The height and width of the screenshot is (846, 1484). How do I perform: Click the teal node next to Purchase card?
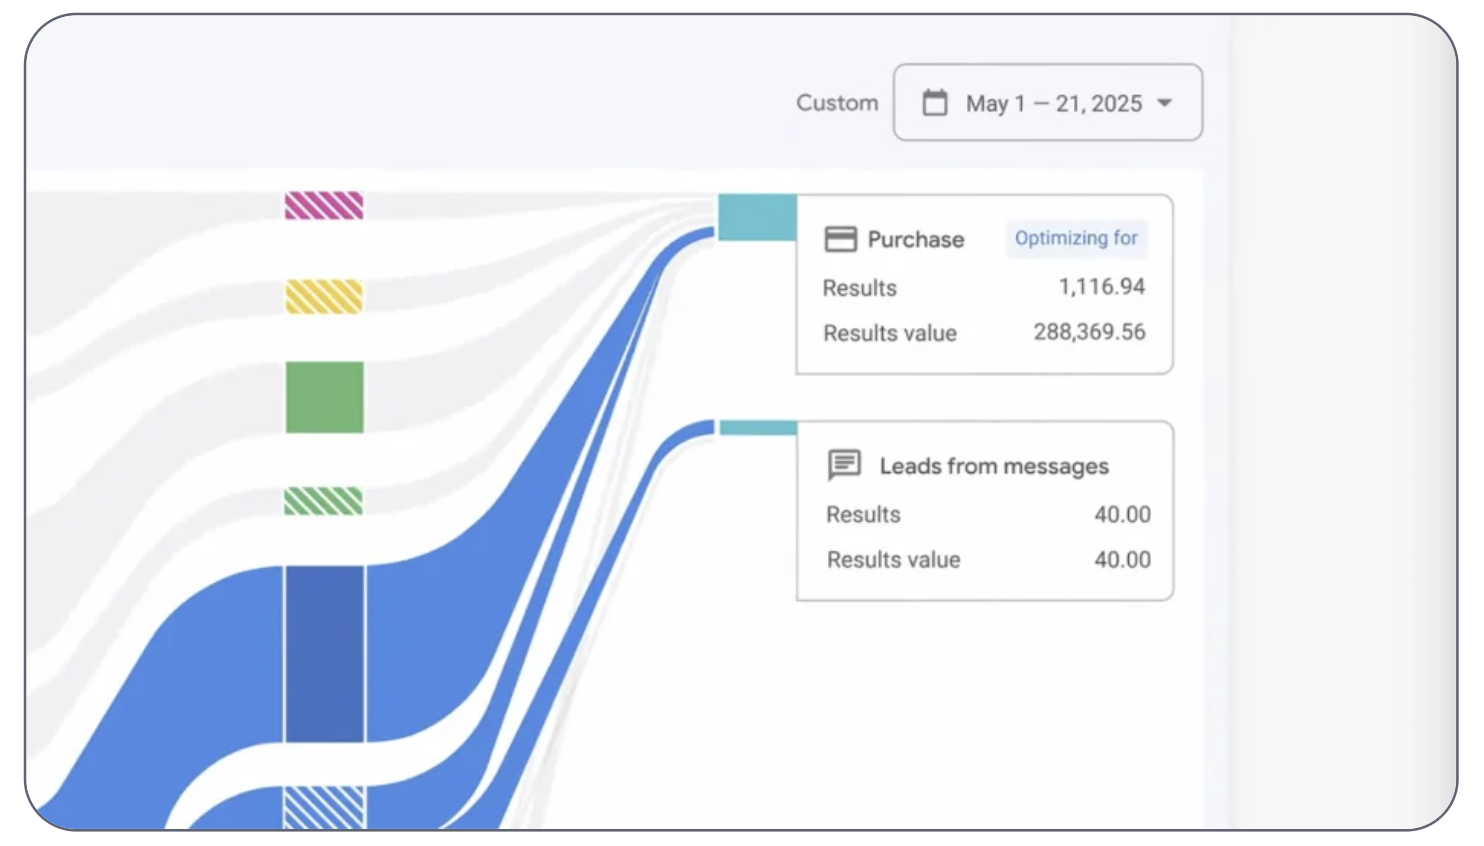(757, 218)
